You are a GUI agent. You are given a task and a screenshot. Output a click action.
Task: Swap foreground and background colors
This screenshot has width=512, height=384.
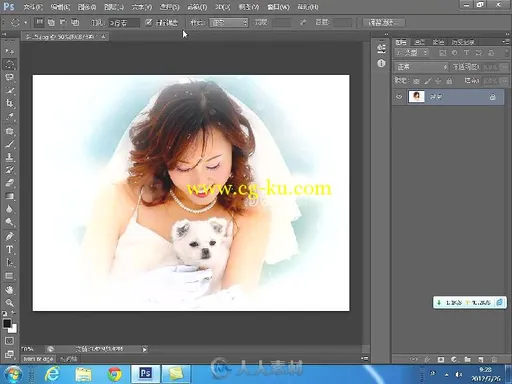click(x=14, y=313)
